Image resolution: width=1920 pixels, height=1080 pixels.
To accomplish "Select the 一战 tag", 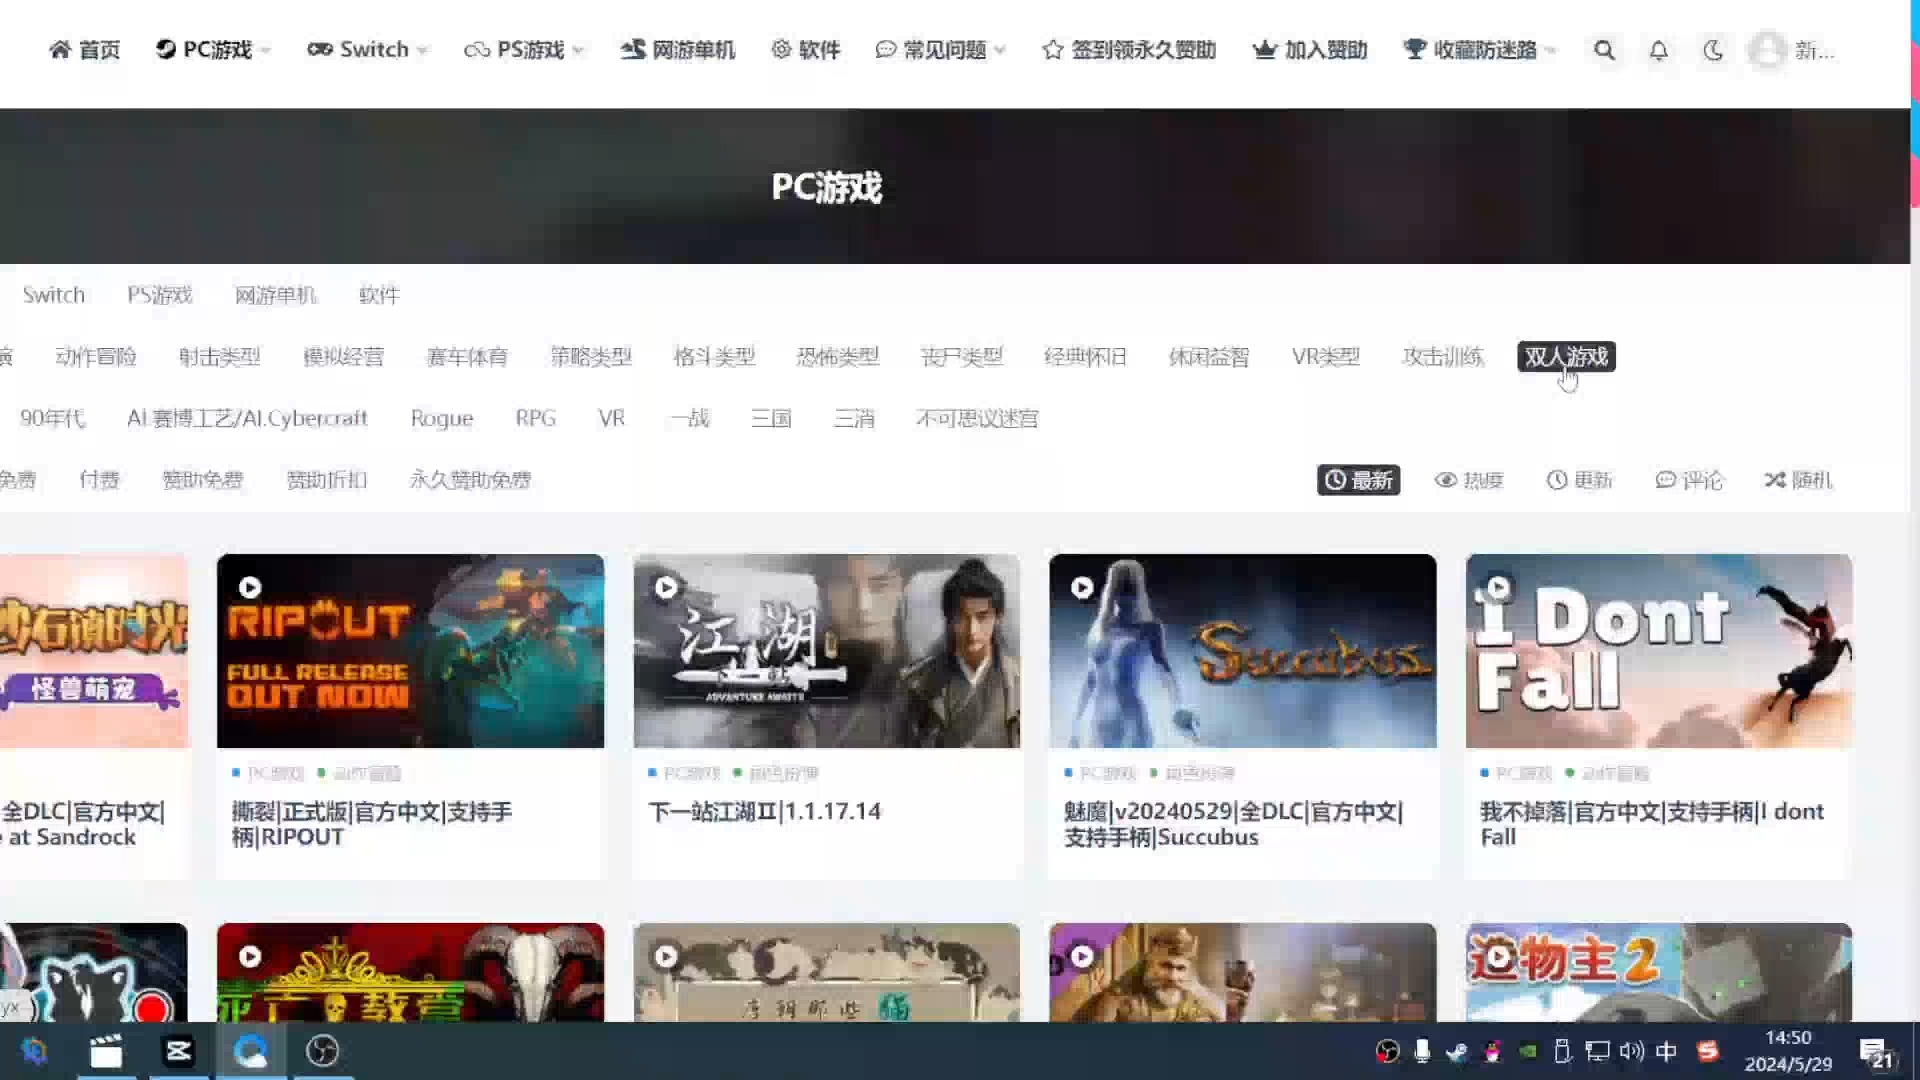I will [690, 418].
